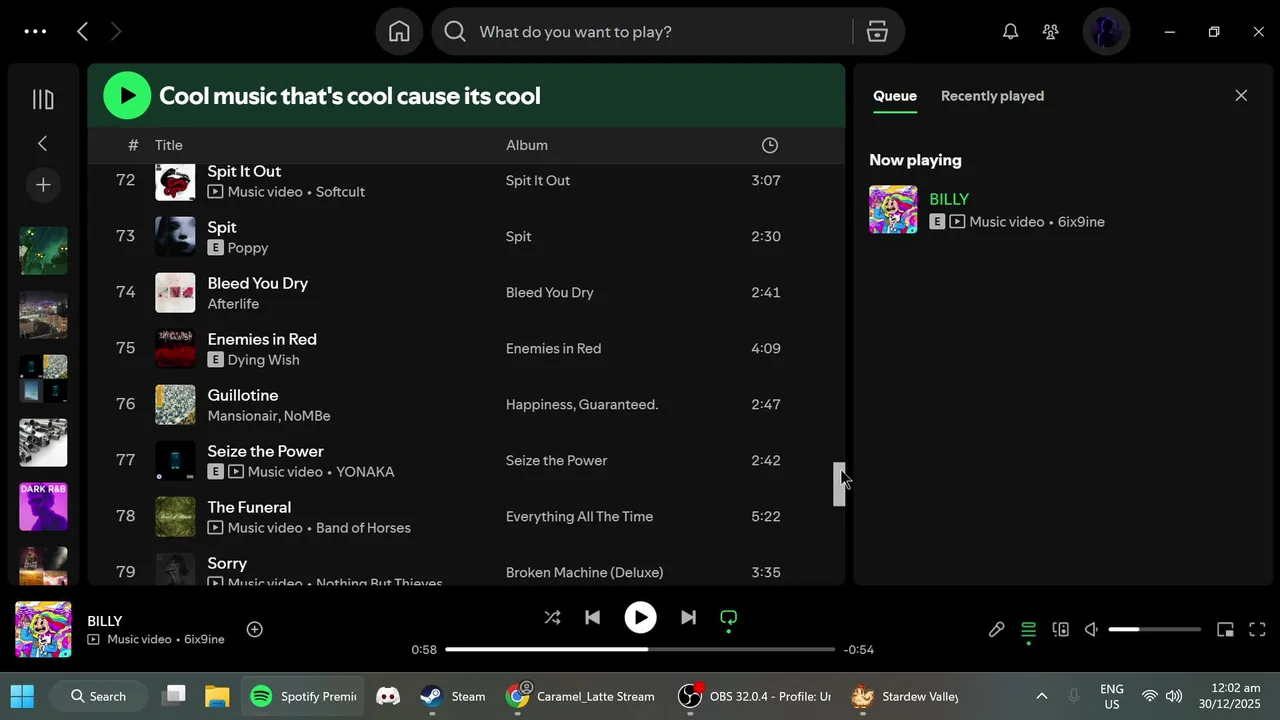The width and height of the screenshot is (1280, 720).
Task: Open artist Dying Wish
Action: click(263, 360)
